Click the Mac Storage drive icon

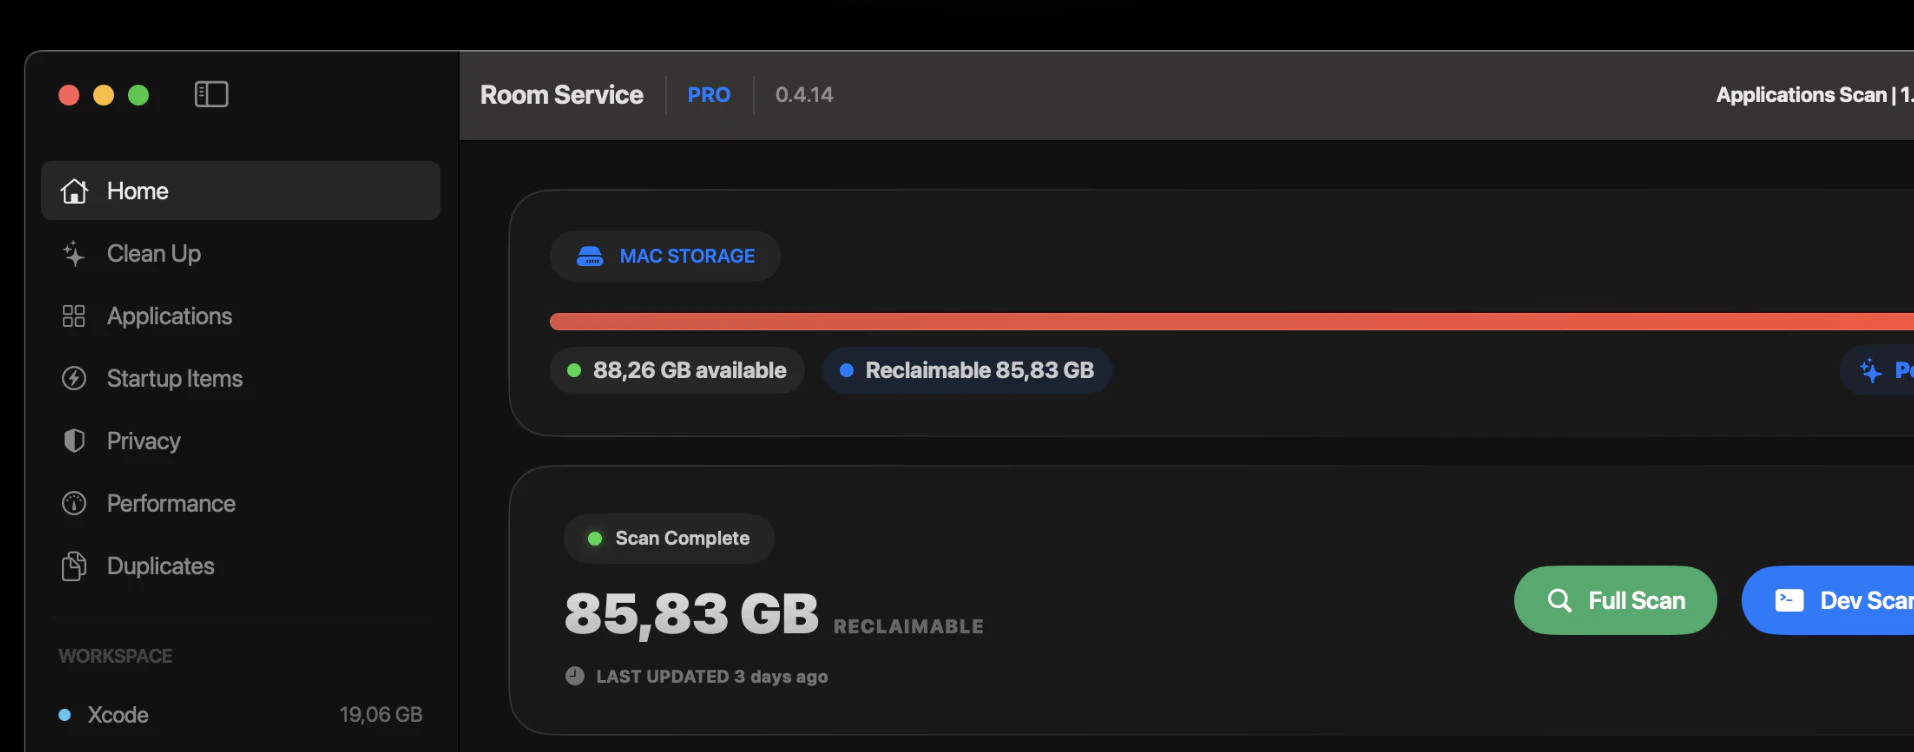pos(590,256)
